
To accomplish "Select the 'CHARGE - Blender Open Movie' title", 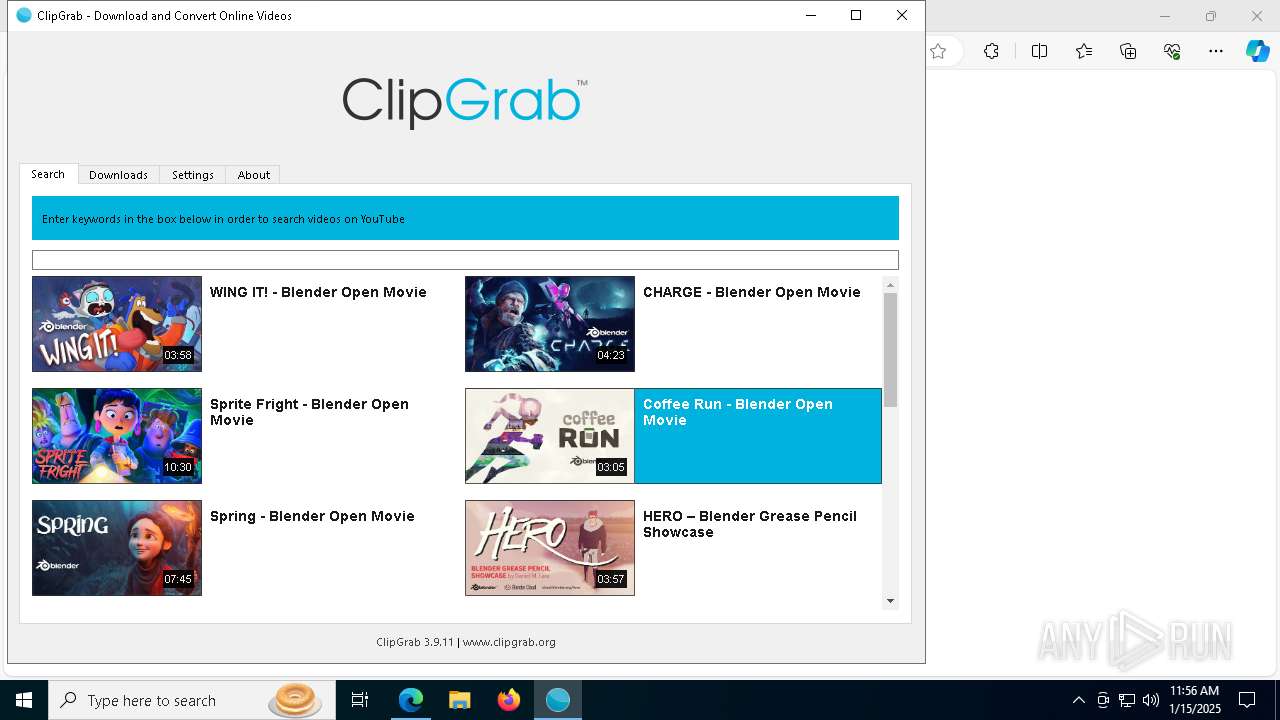I will 752,292.
